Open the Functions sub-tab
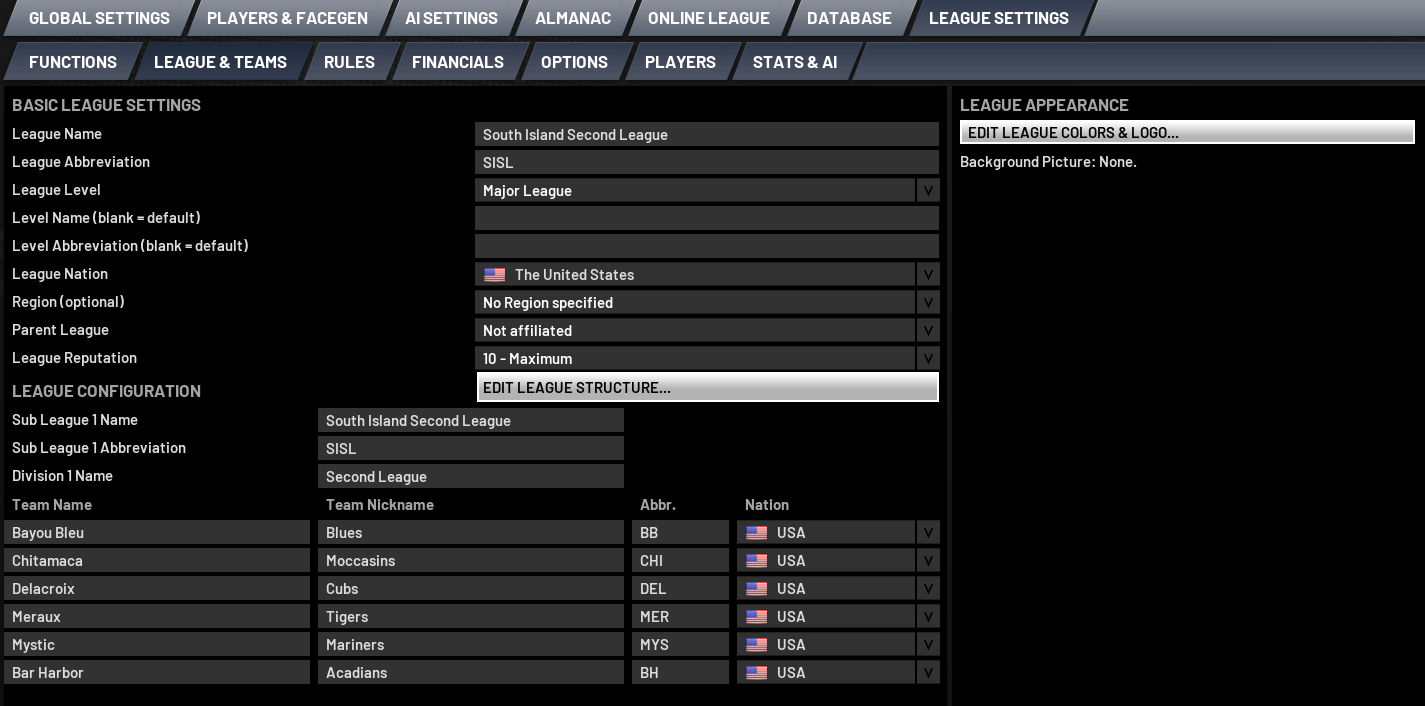 coord(73,62)
